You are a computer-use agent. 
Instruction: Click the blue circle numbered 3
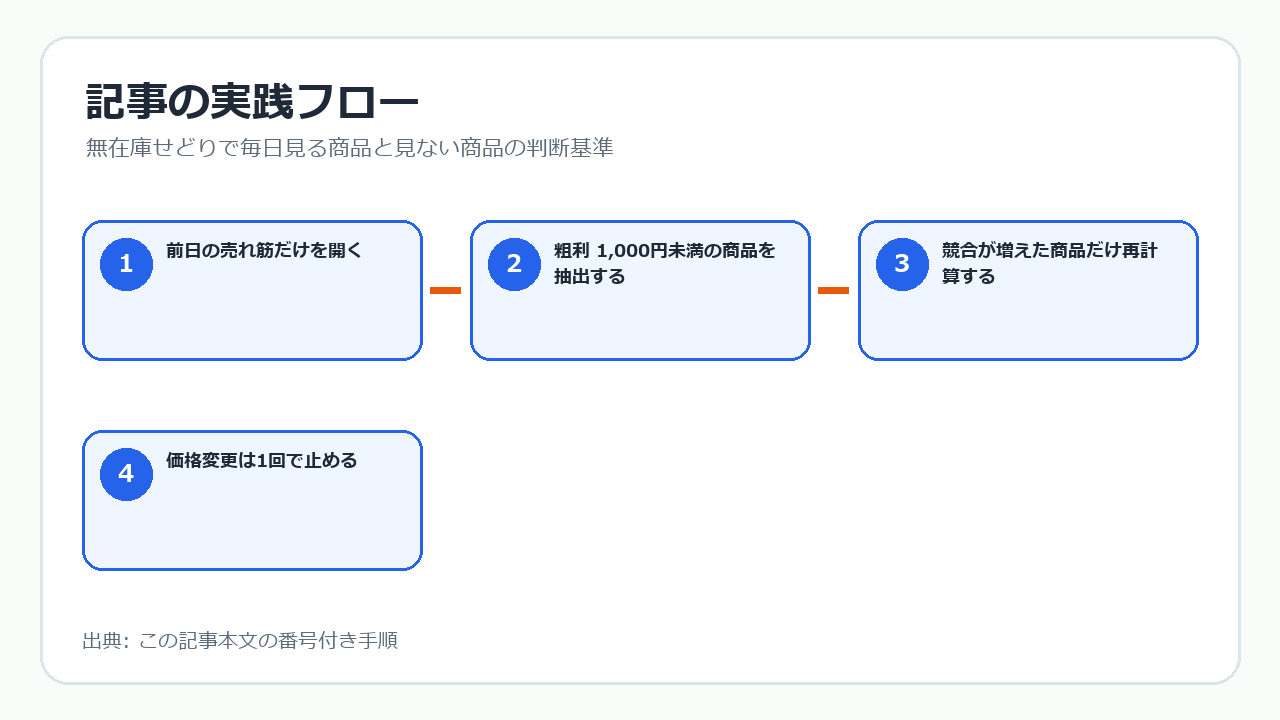902,264
